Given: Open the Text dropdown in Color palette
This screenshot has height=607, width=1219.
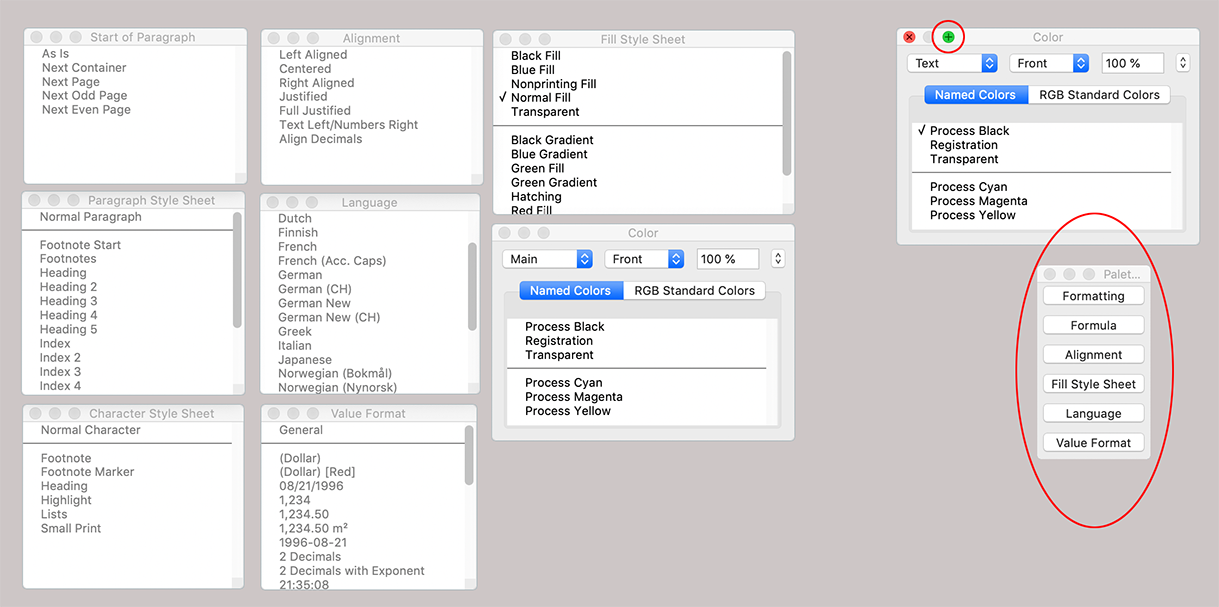Looking at the screenshot, I should point(952,63).
